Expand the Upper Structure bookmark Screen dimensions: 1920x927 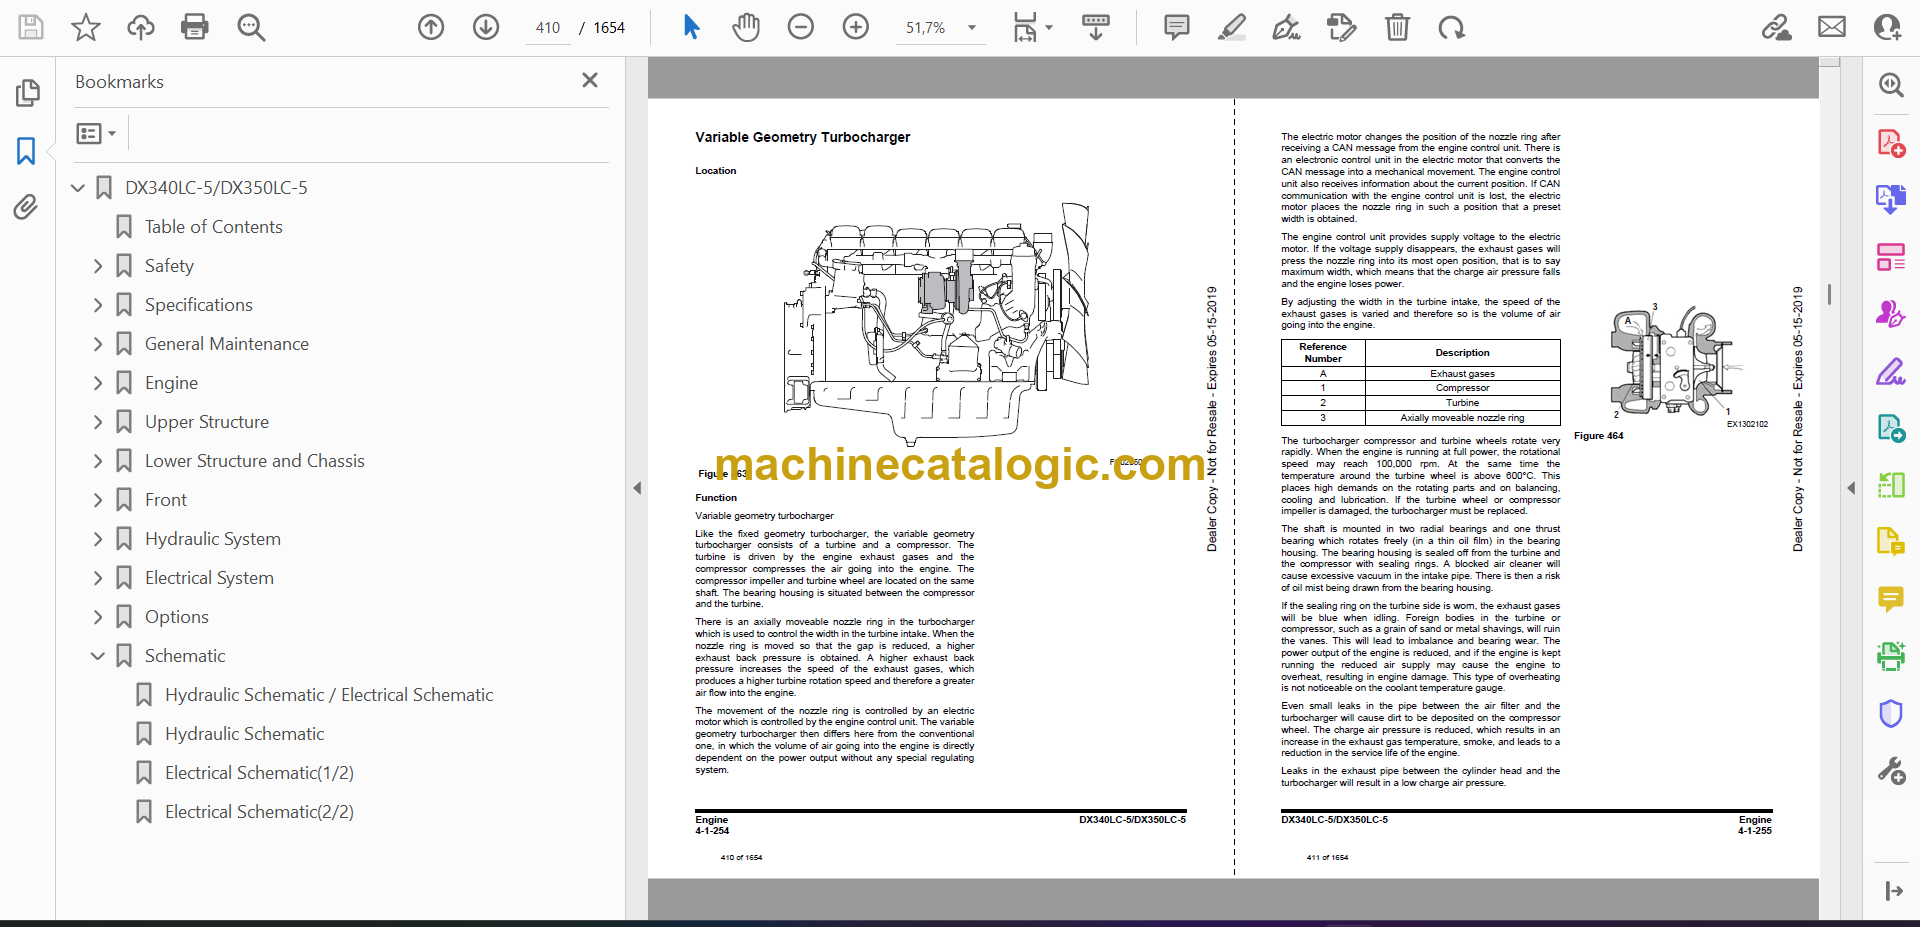98,422
